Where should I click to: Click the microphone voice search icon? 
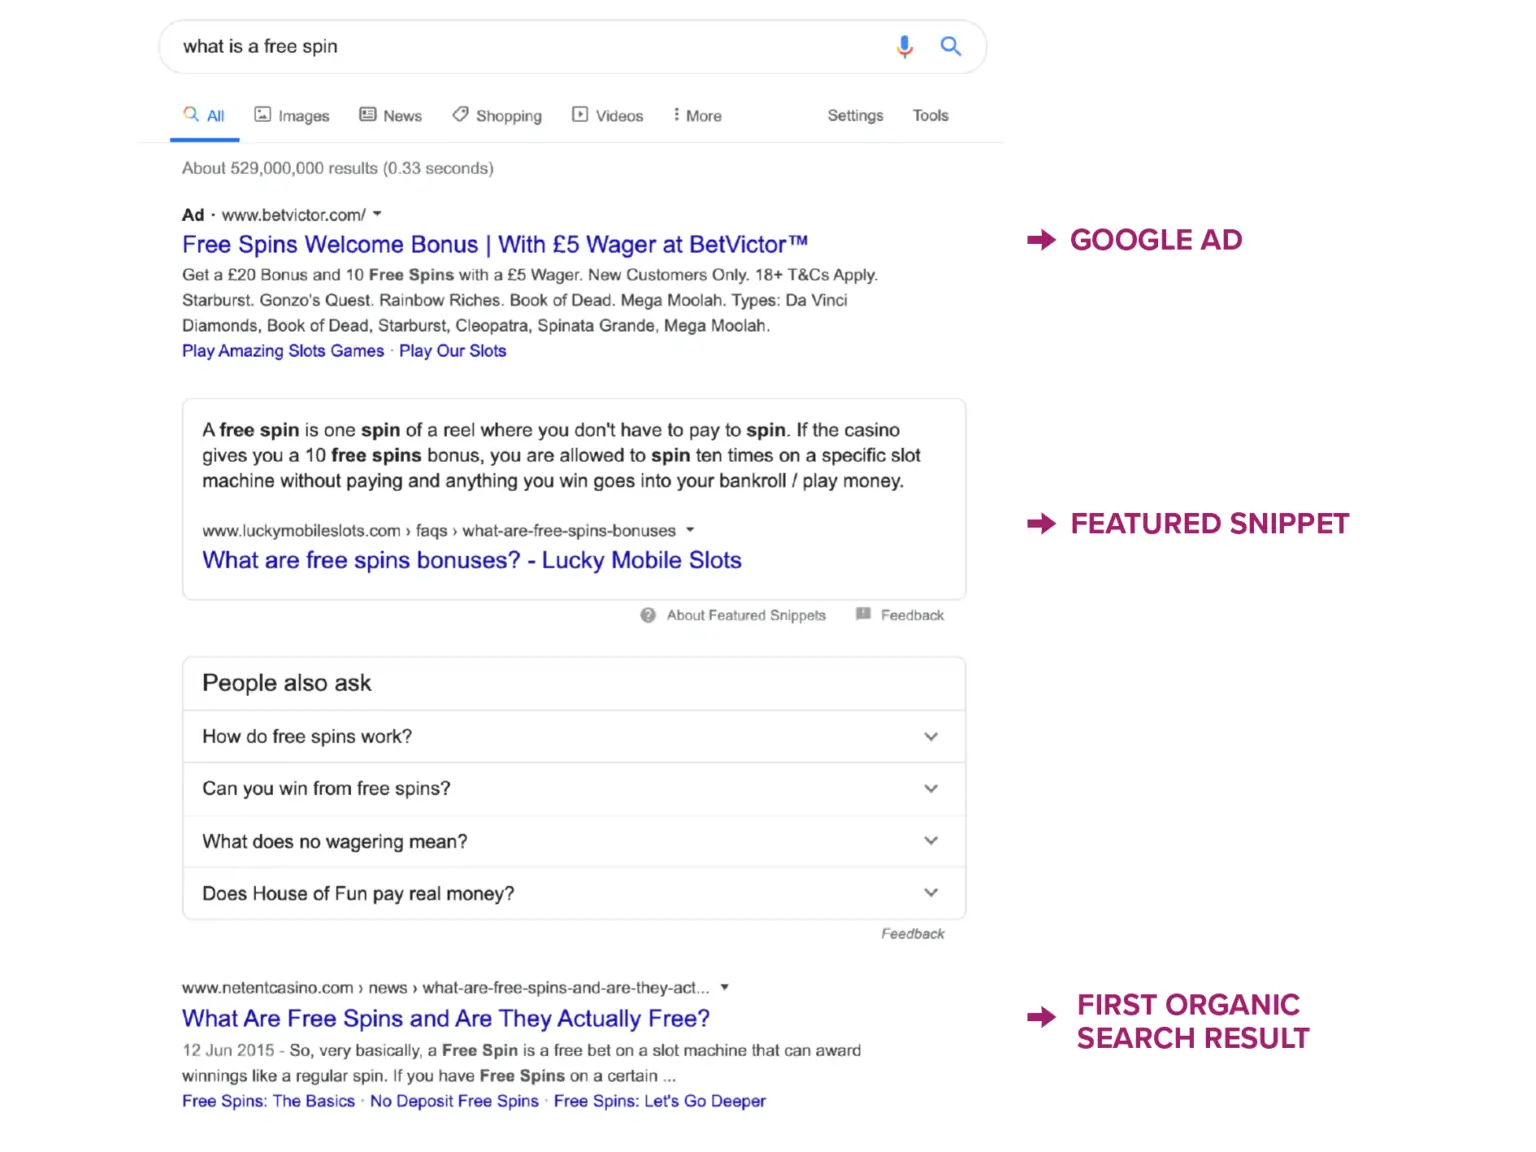(904, 46)
